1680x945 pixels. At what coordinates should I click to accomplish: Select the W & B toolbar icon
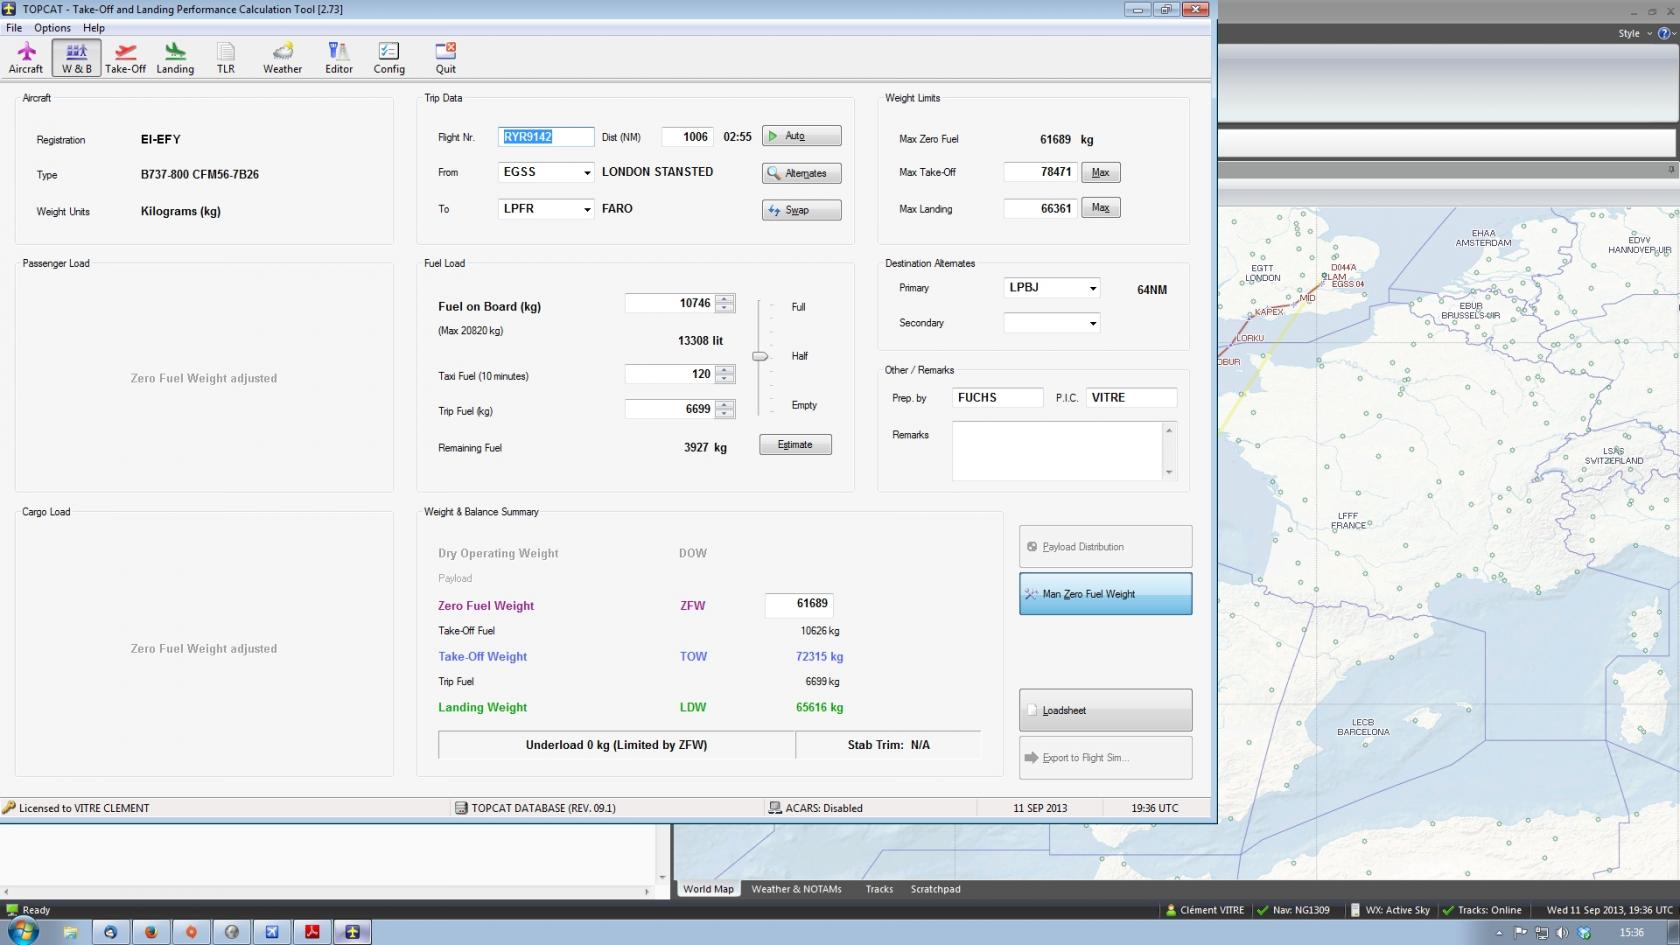pyautogui.click(x=77, y=58)
